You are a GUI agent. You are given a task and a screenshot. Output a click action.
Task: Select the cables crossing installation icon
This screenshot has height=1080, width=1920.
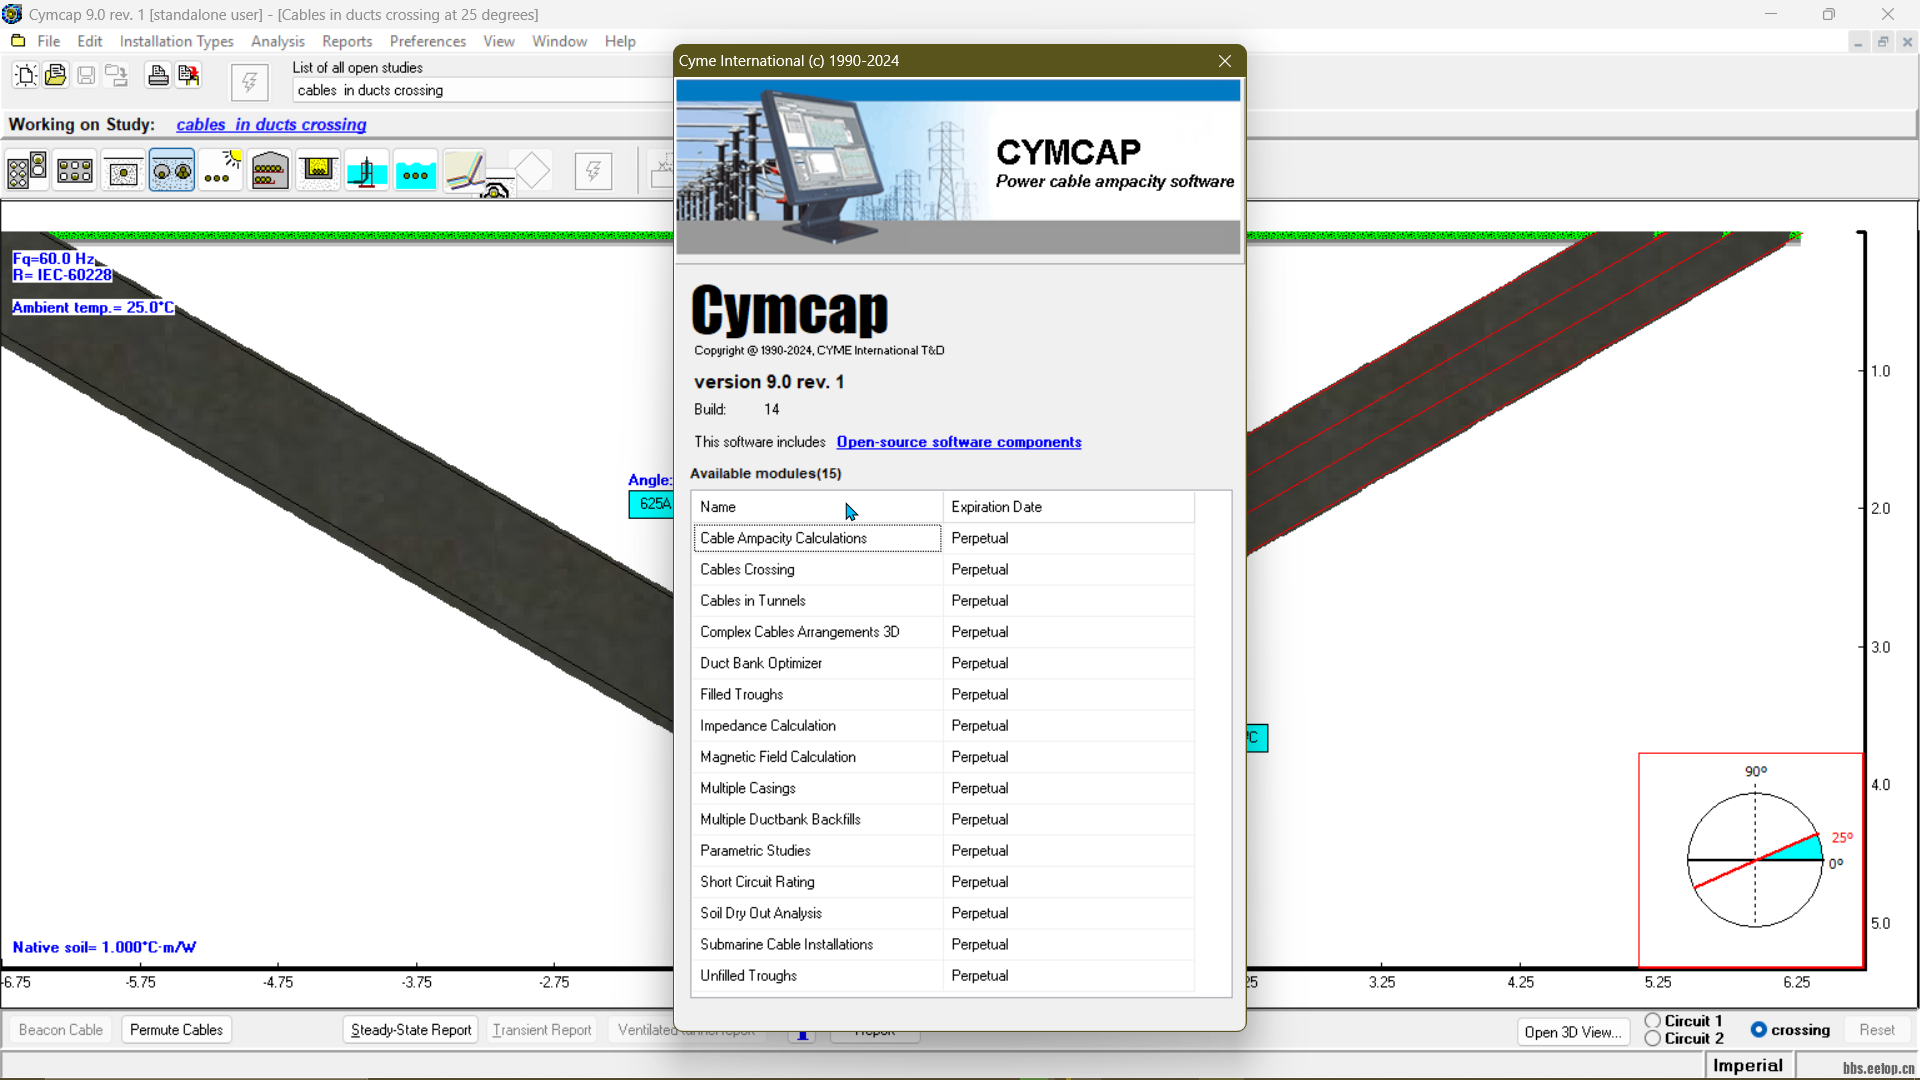(464, 171)
